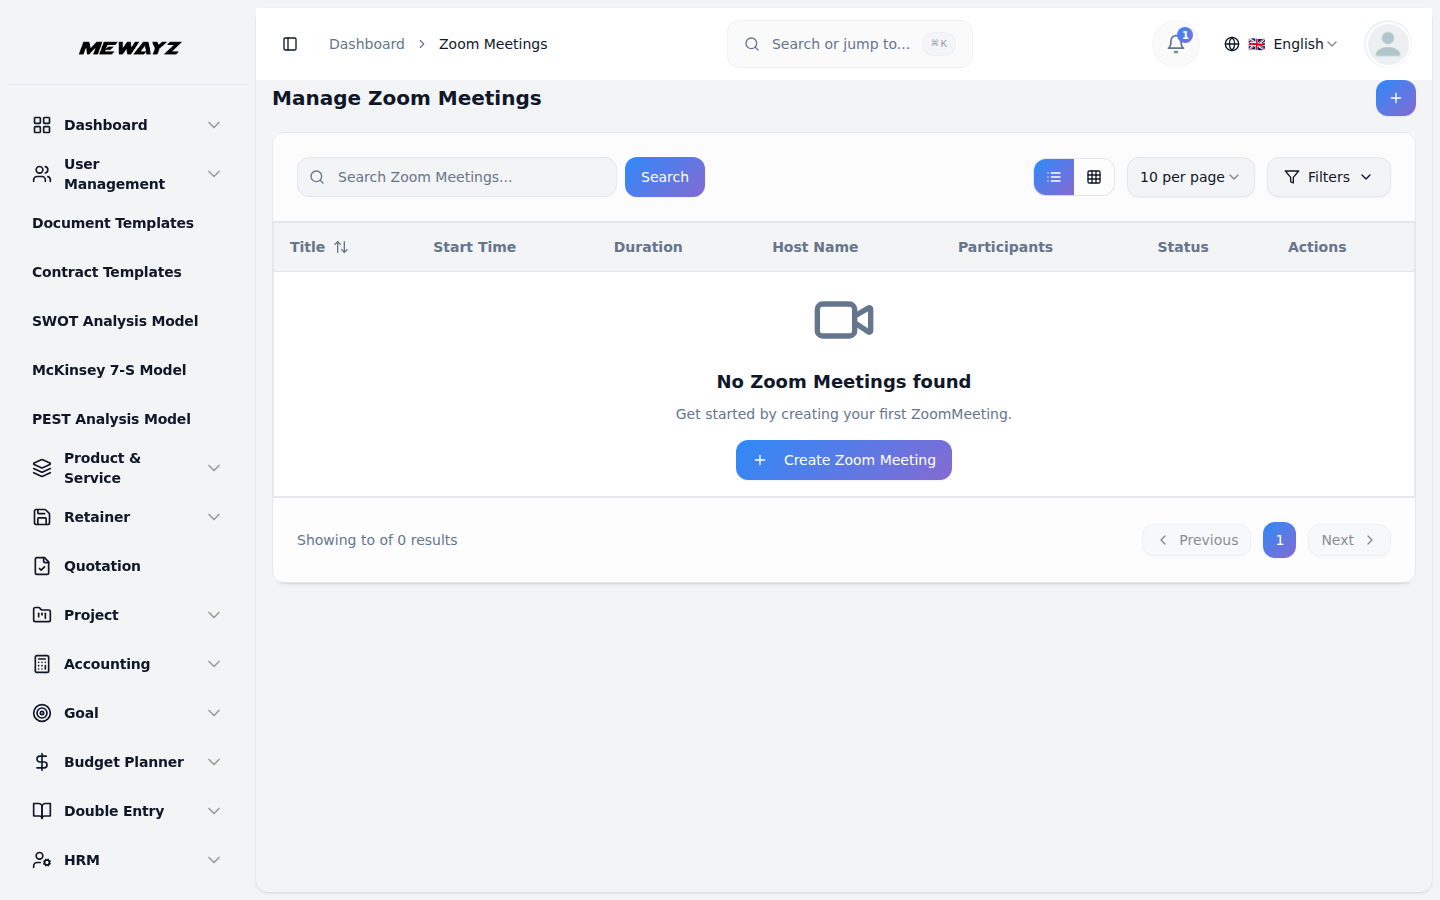Toggle grid layout for meetings table
Image resolution: width=1440 pixels, height=900 pixels.
1095,177
